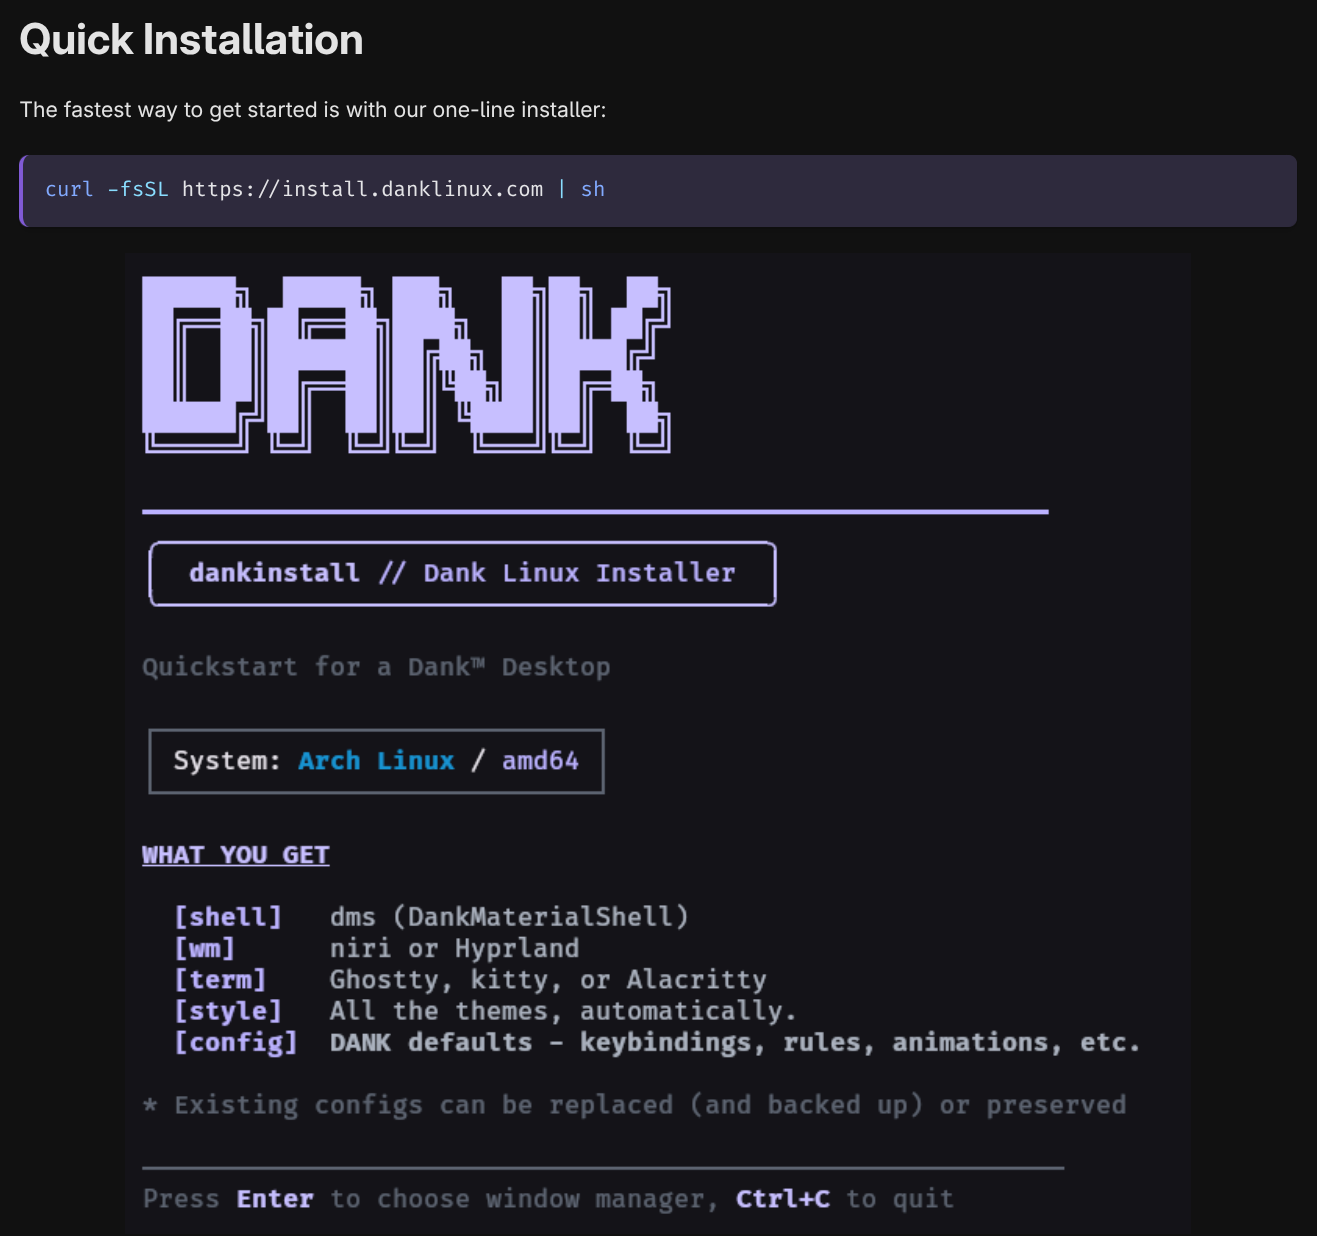Image resolution: width=1317 pixels, height=1236 pixels.
Task: Click the https://install.danklinux.com URL in the code block
Action: (x=362, y=189)
